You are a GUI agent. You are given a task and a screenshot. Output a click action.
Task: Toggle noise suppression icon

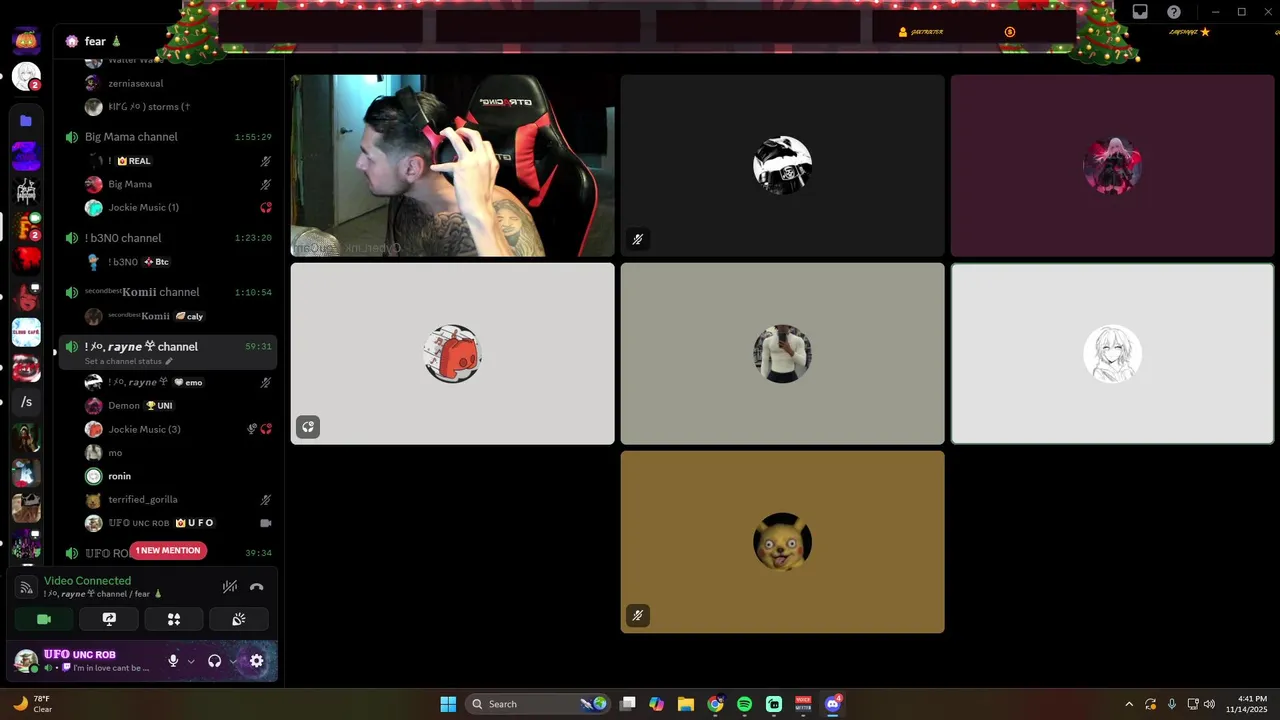[x=230, y=587]
